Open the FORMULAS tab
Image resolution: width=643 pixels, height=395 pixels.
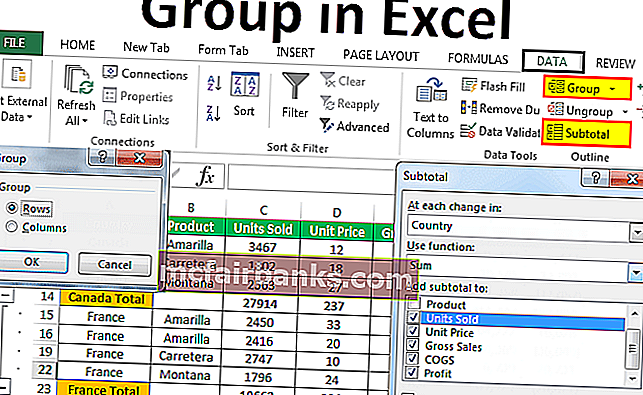click(478, 59)
